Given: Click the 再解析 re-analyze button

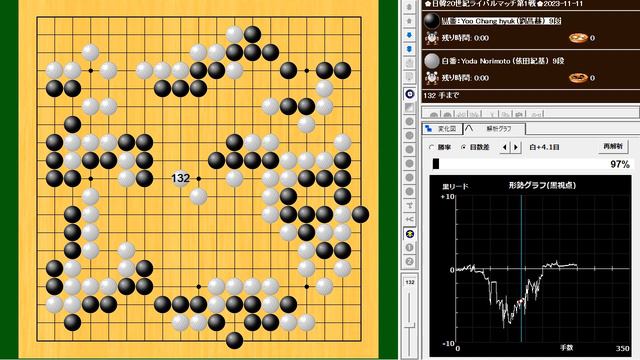Looking at the screenshot, I should [x=613, y=147].
